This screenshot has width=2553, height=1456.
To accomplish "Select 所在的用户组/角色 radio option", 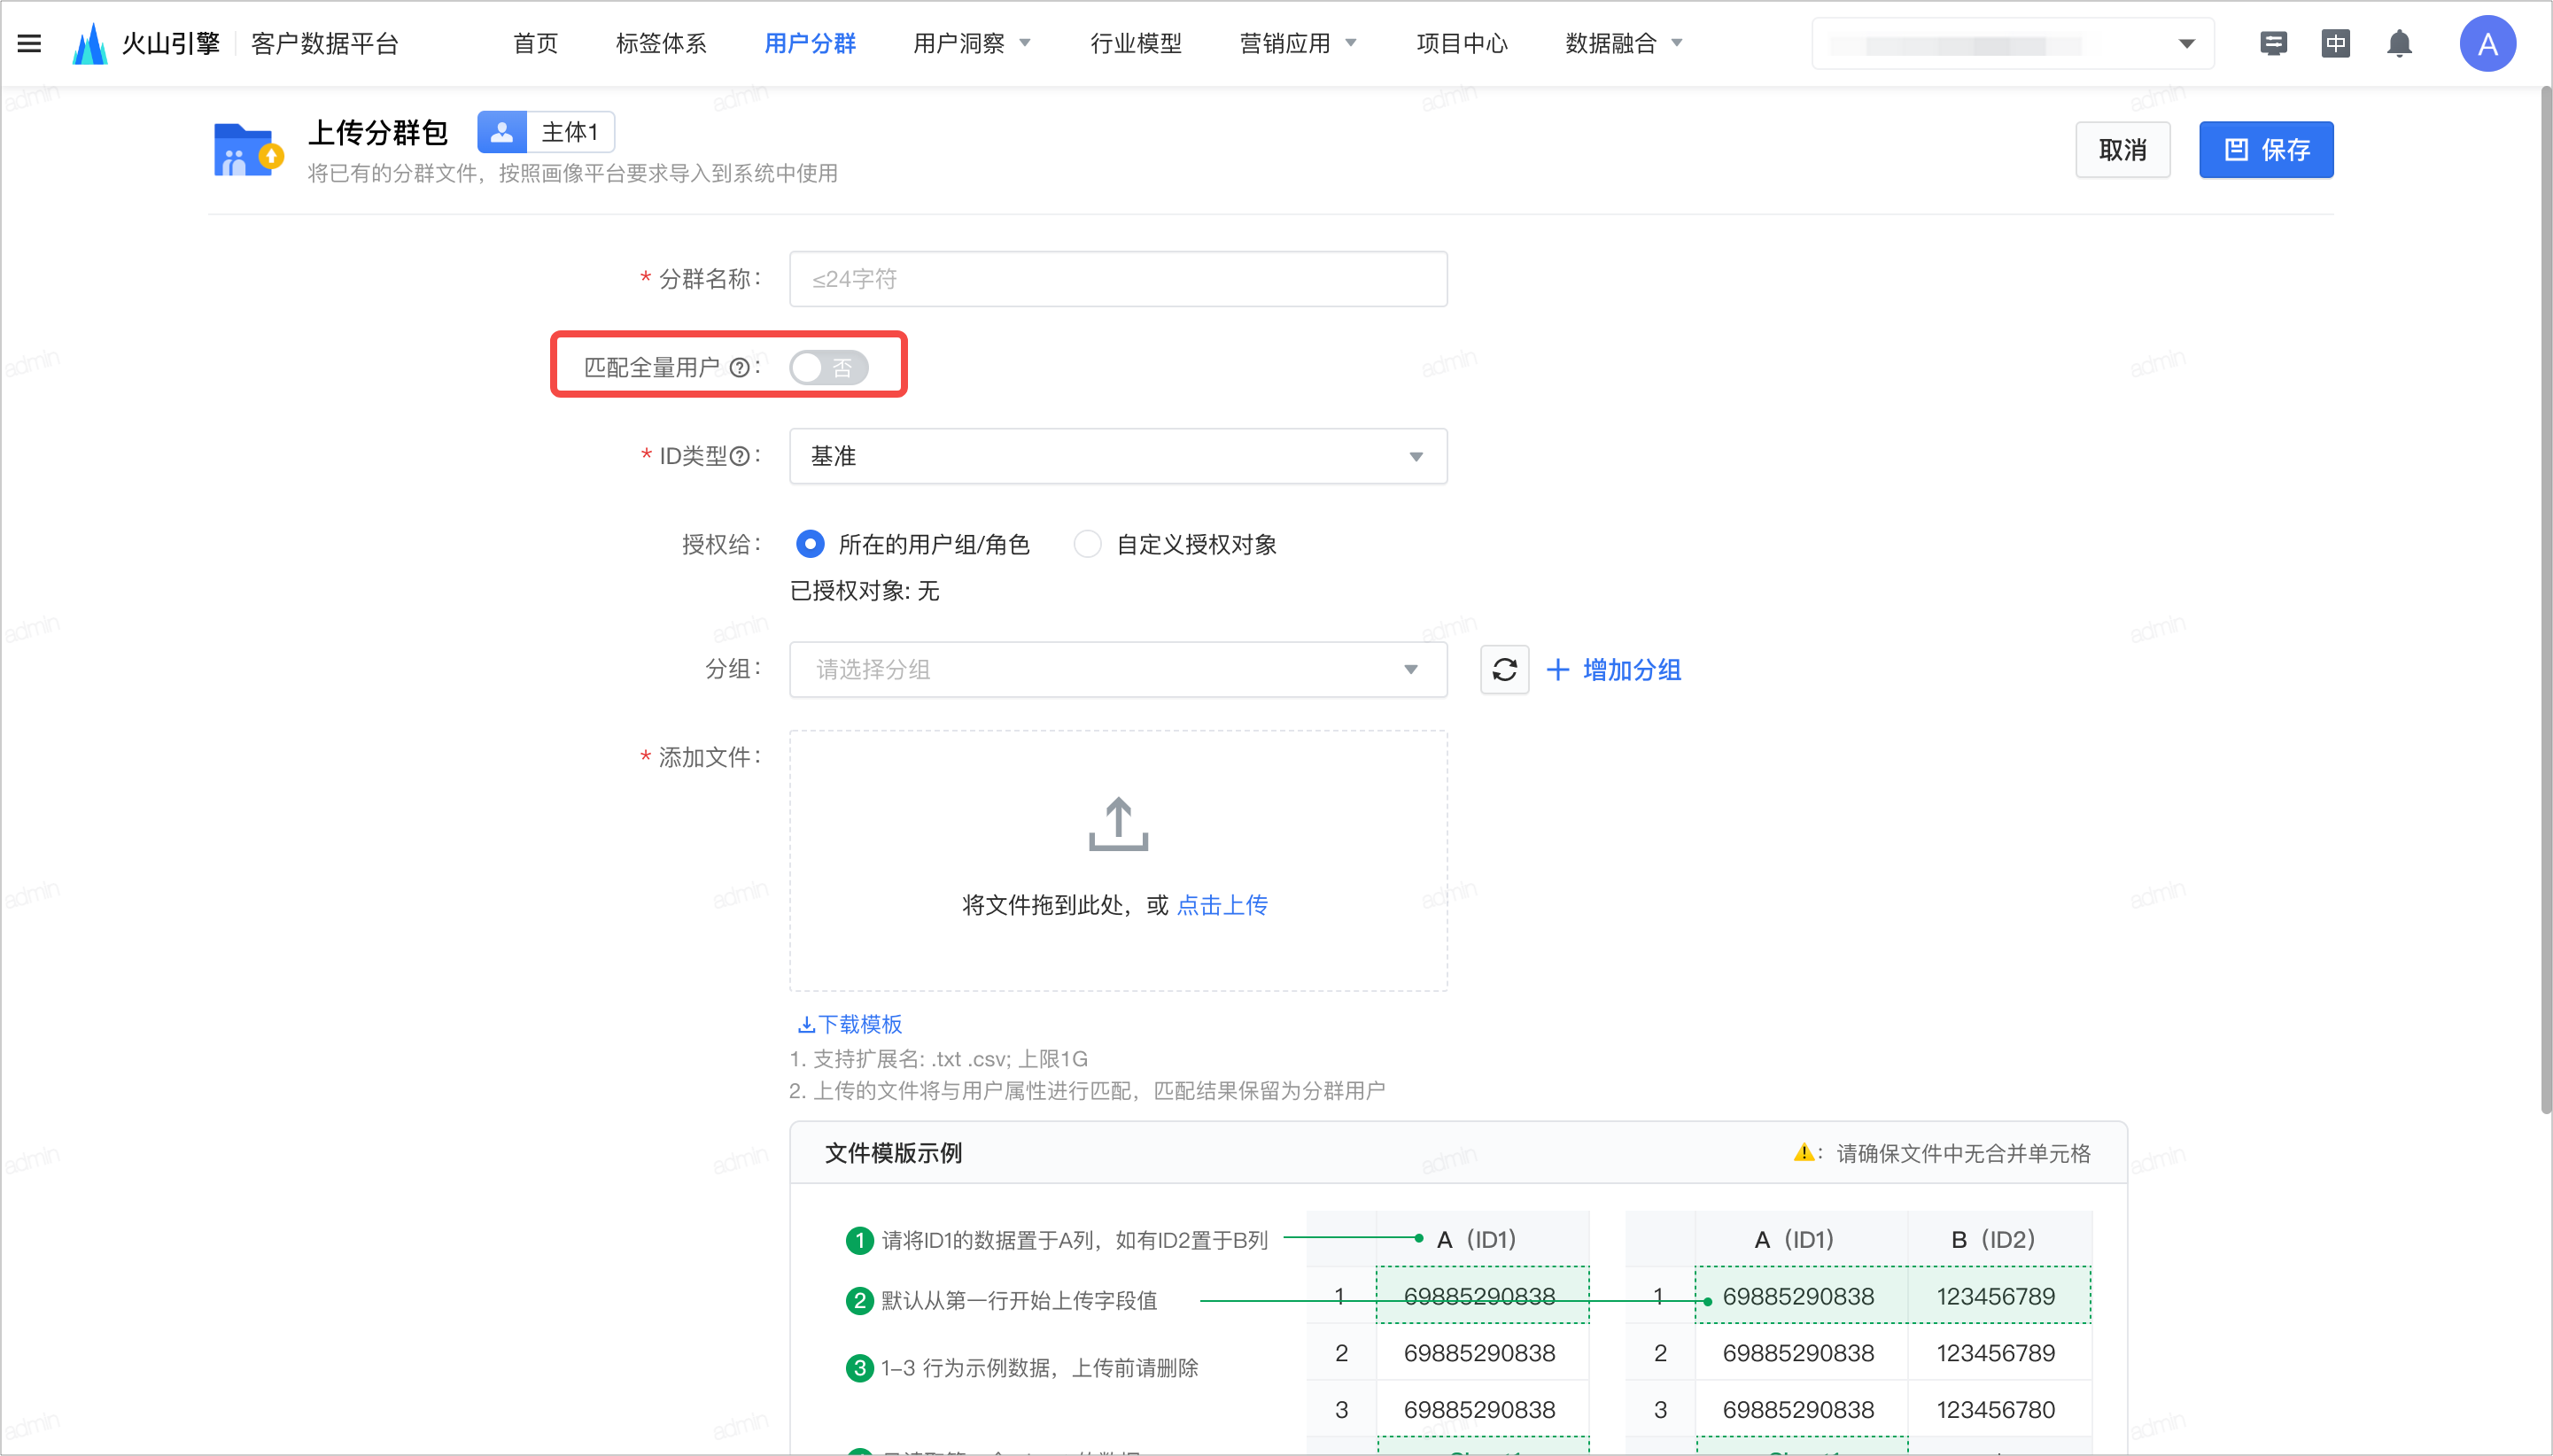I will 810,544.
